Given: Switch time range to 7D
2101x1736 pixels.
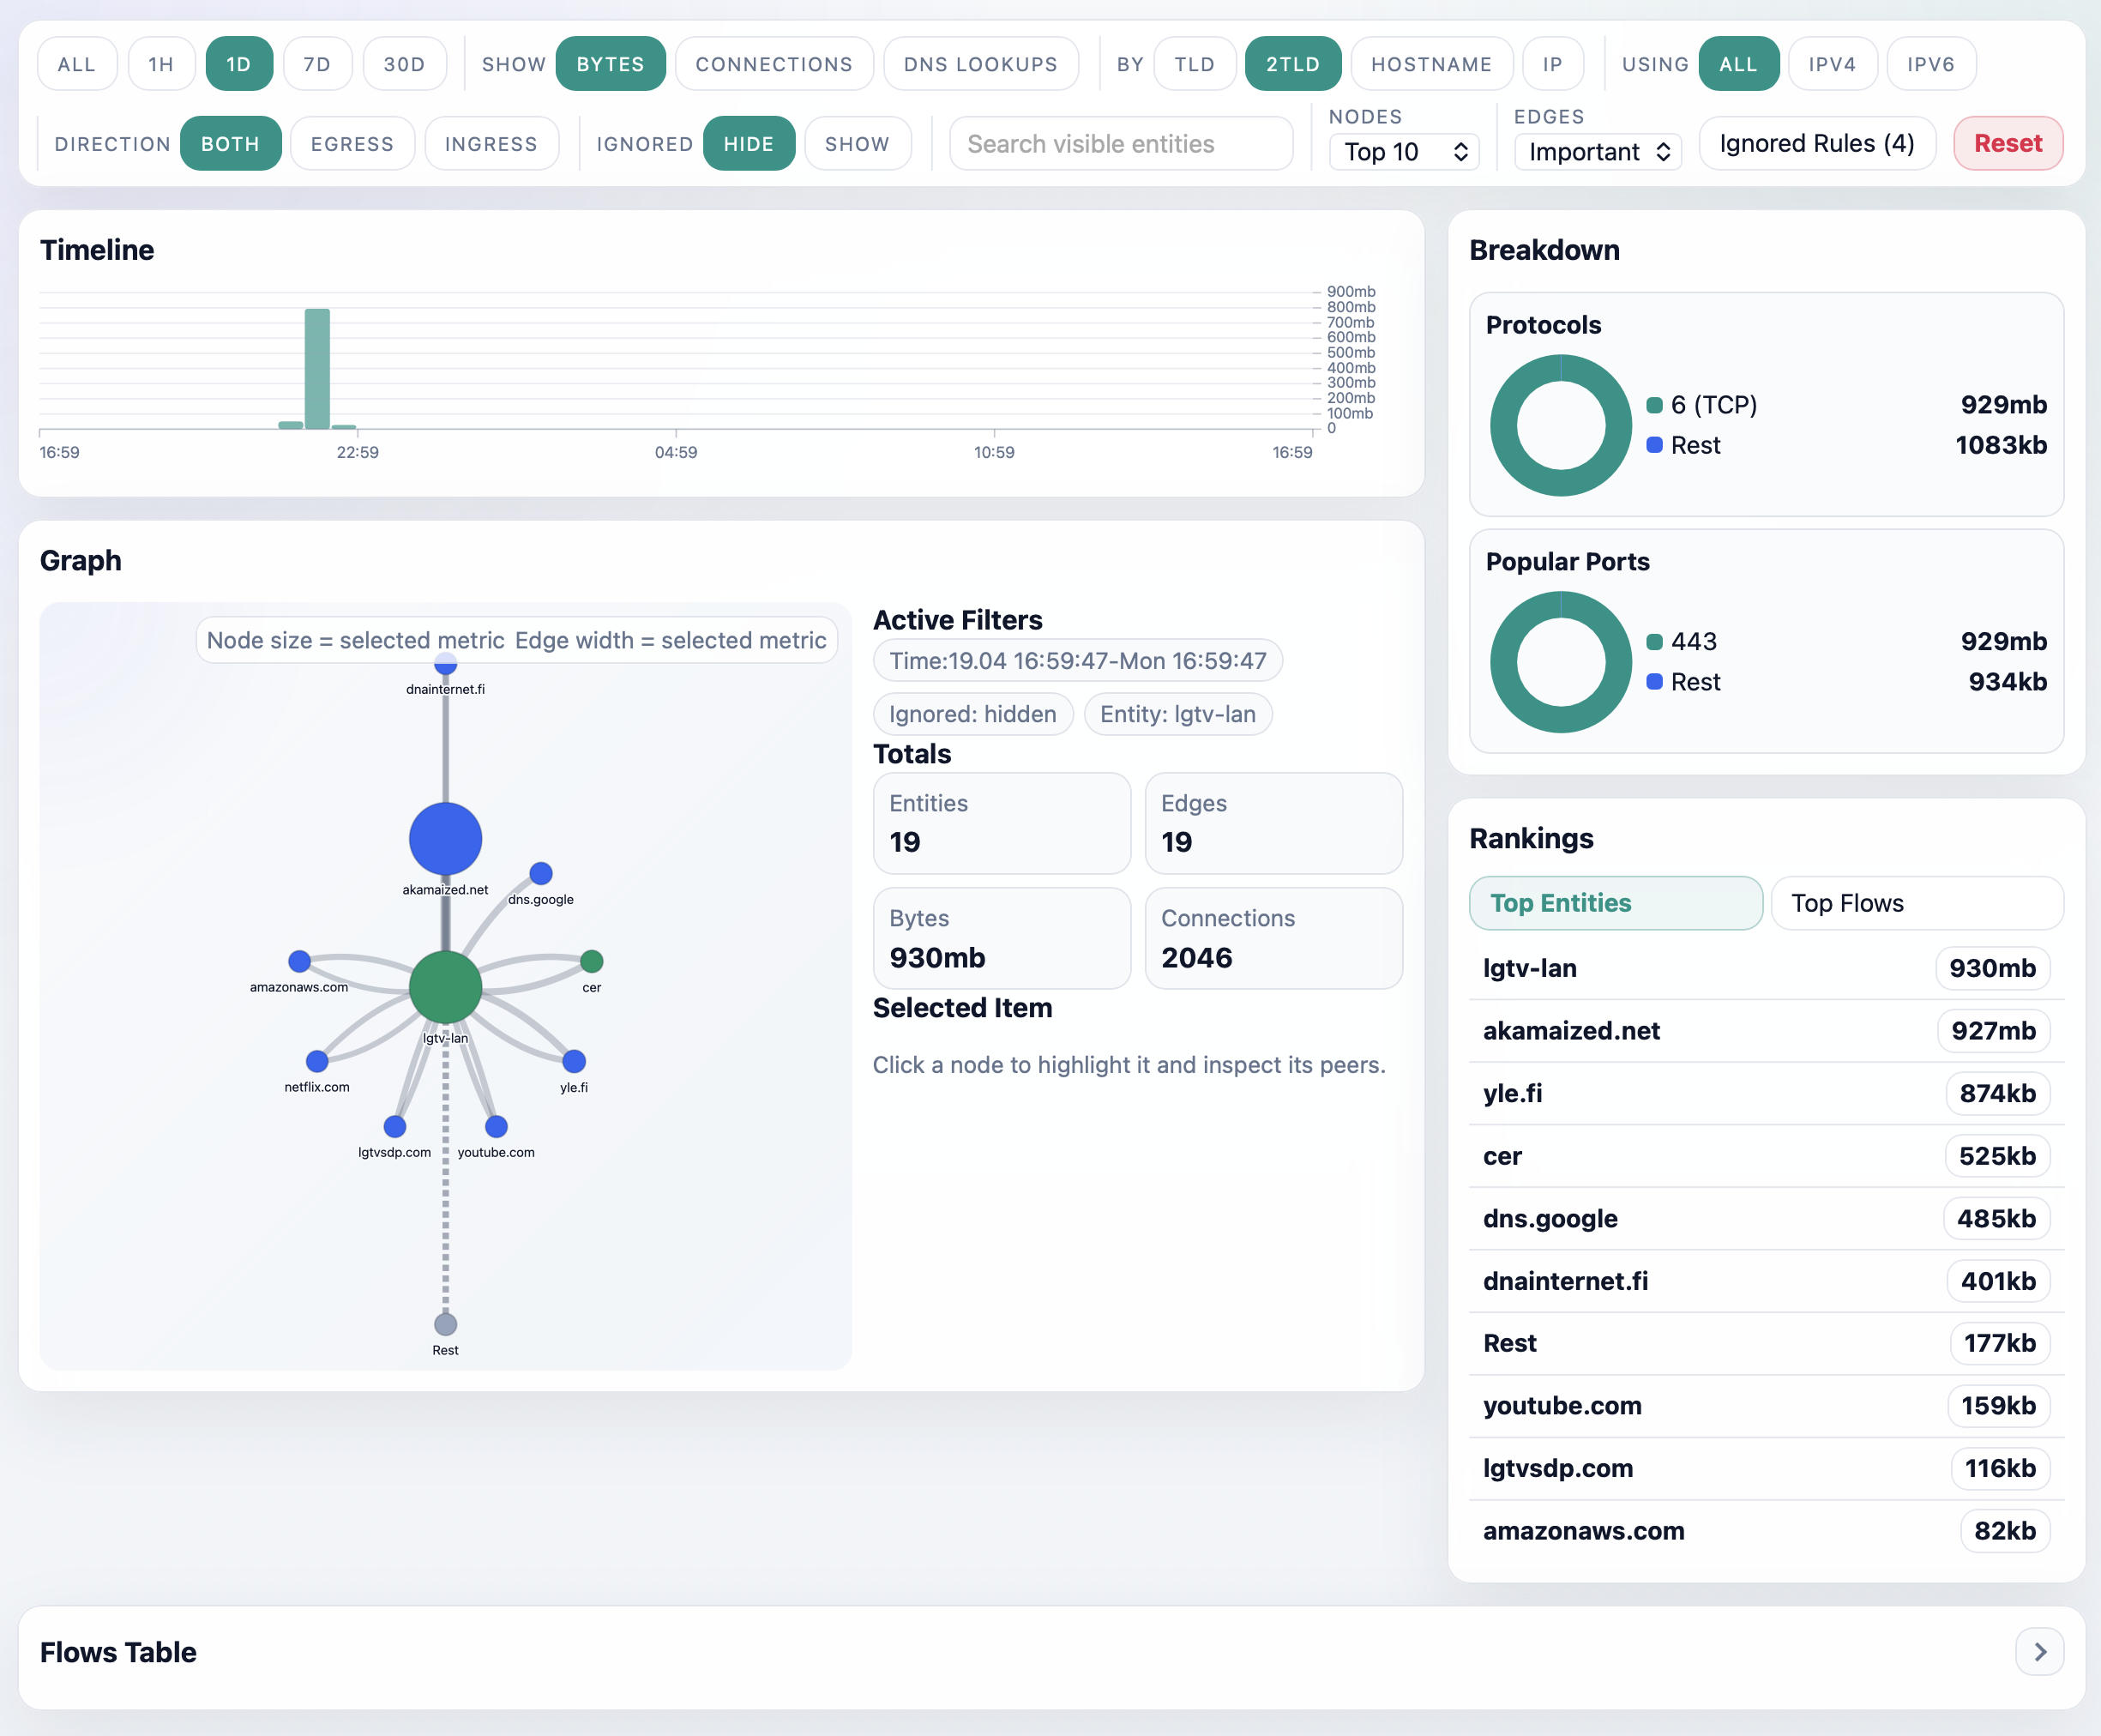Looking at the screenshot, I should coord(317,64).
